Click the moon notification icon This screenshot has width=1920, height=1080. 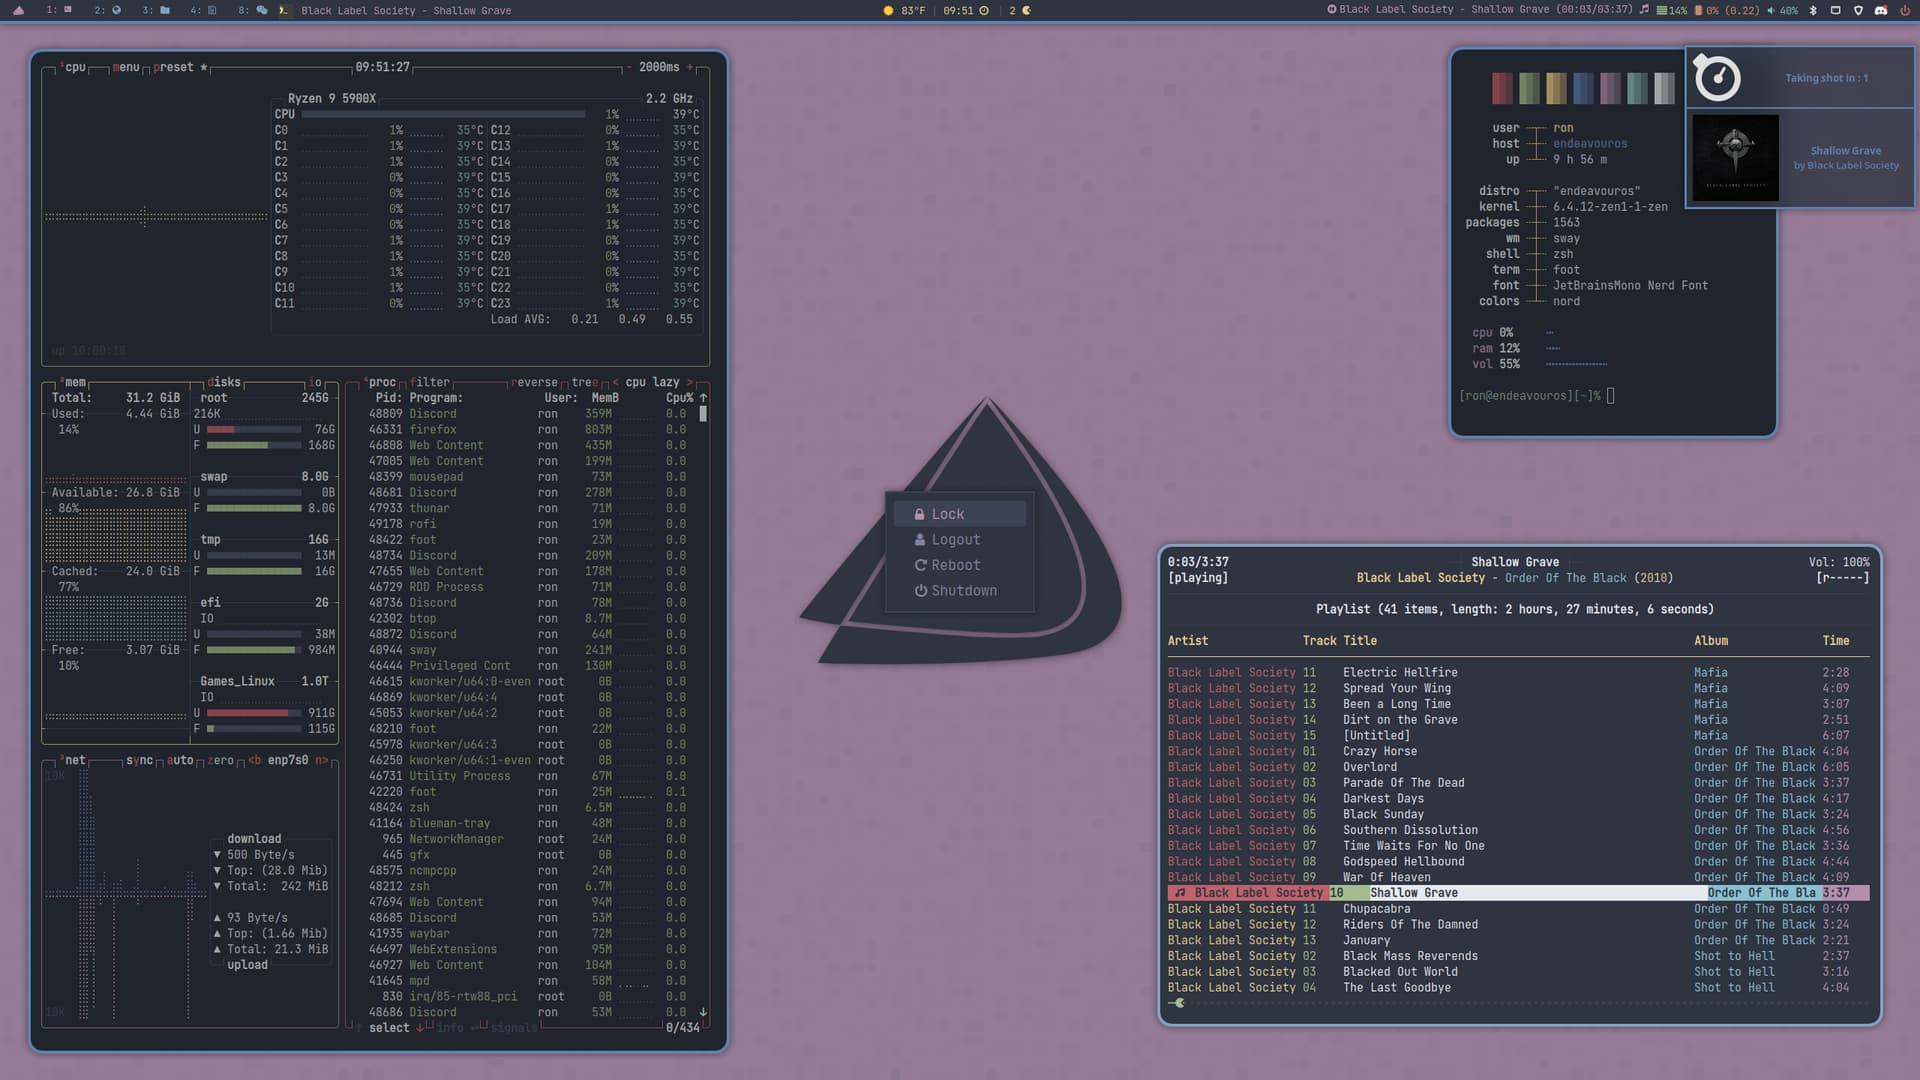click(1026, 10)
